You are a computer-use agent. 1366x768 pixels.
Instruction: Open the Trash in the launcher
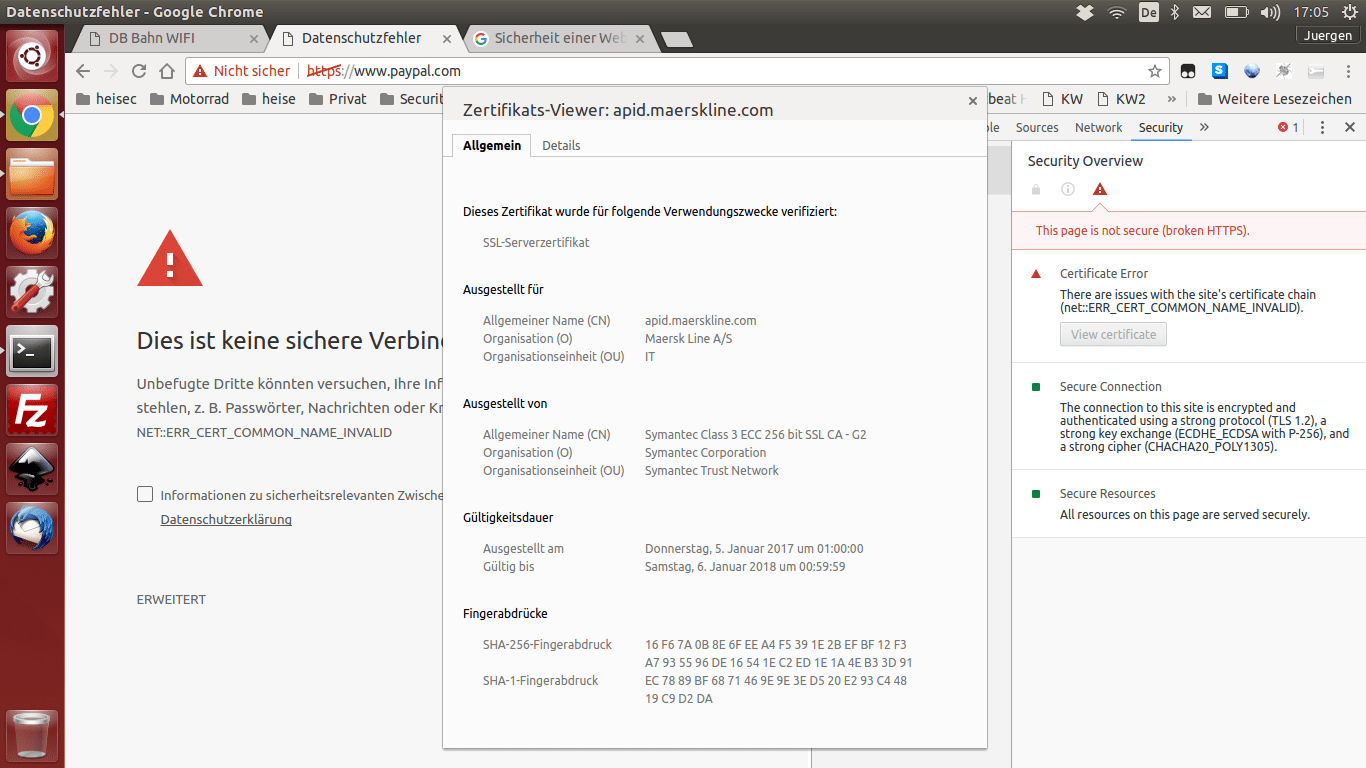(32, 735)
